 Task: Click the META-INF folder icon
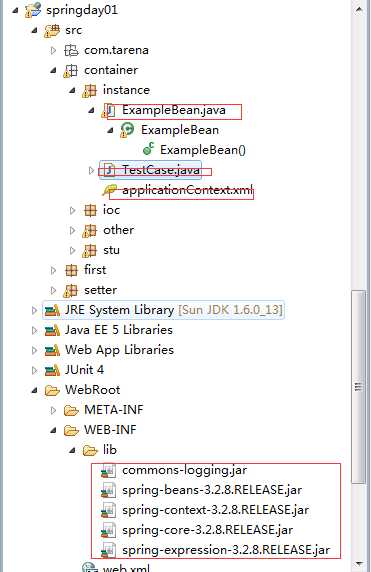point(71,410)
